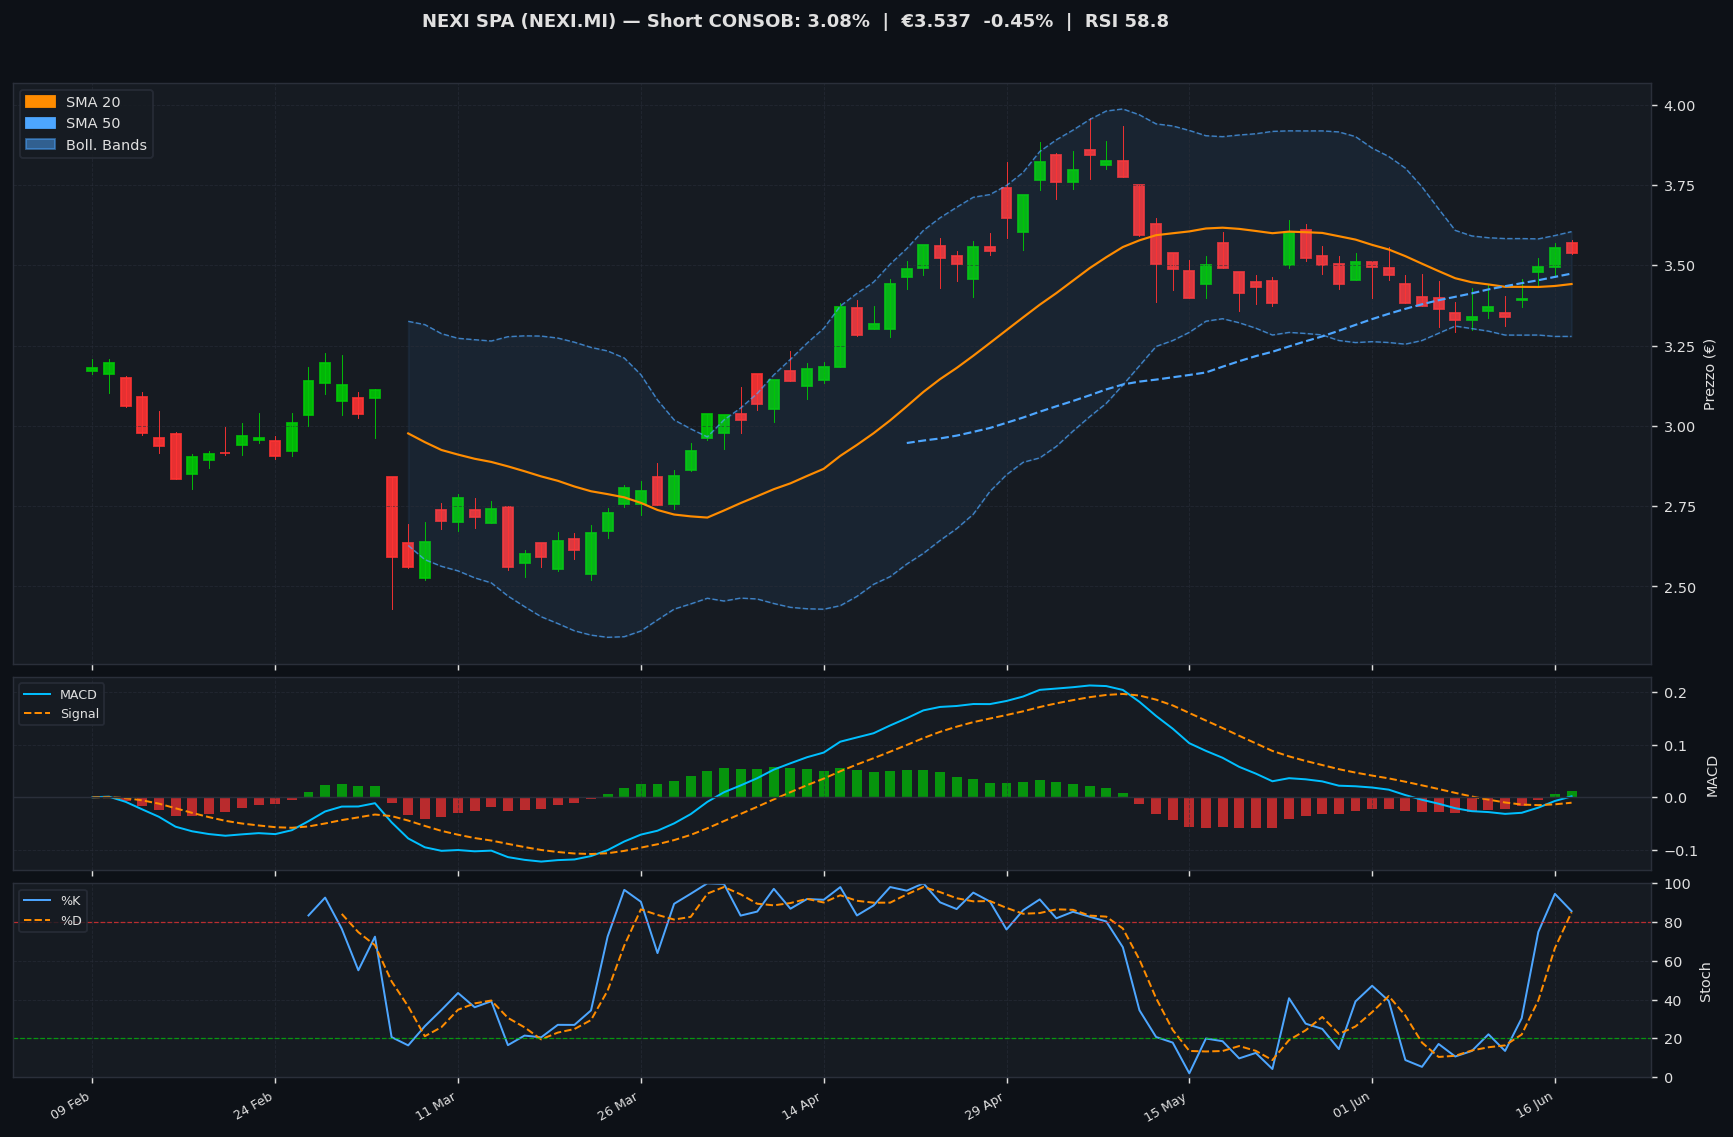Click the Boll. Bands legend swatch
This screenshot has height=1137, width=1733.
pyautogui.click(x=40, y=145)
